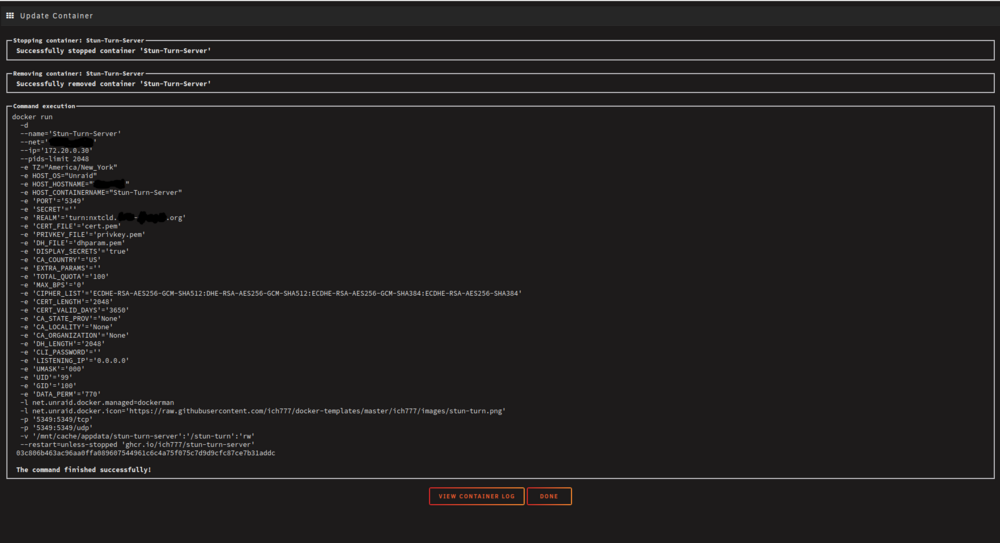Click the 'CERT_LENGTH'='2048' line

[x=66, y=302]
